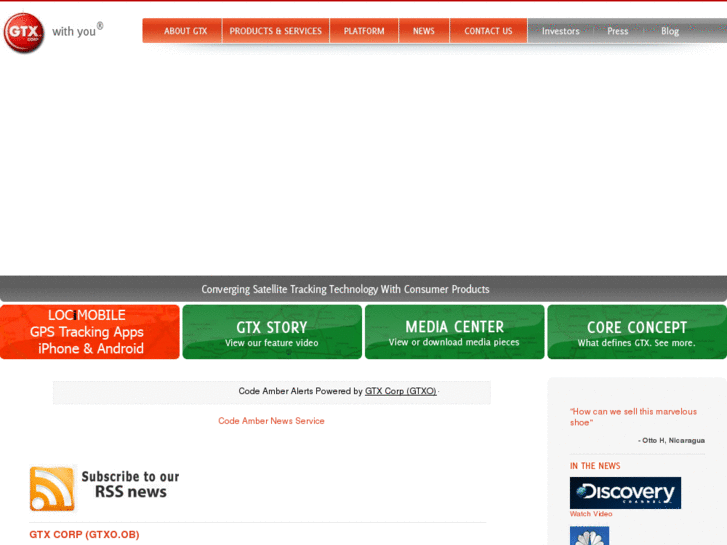Click the NBC peacock logo thumbnail
Image resolution: width=727 pixels, height=545 pixels.
click(x=589, y=536)
